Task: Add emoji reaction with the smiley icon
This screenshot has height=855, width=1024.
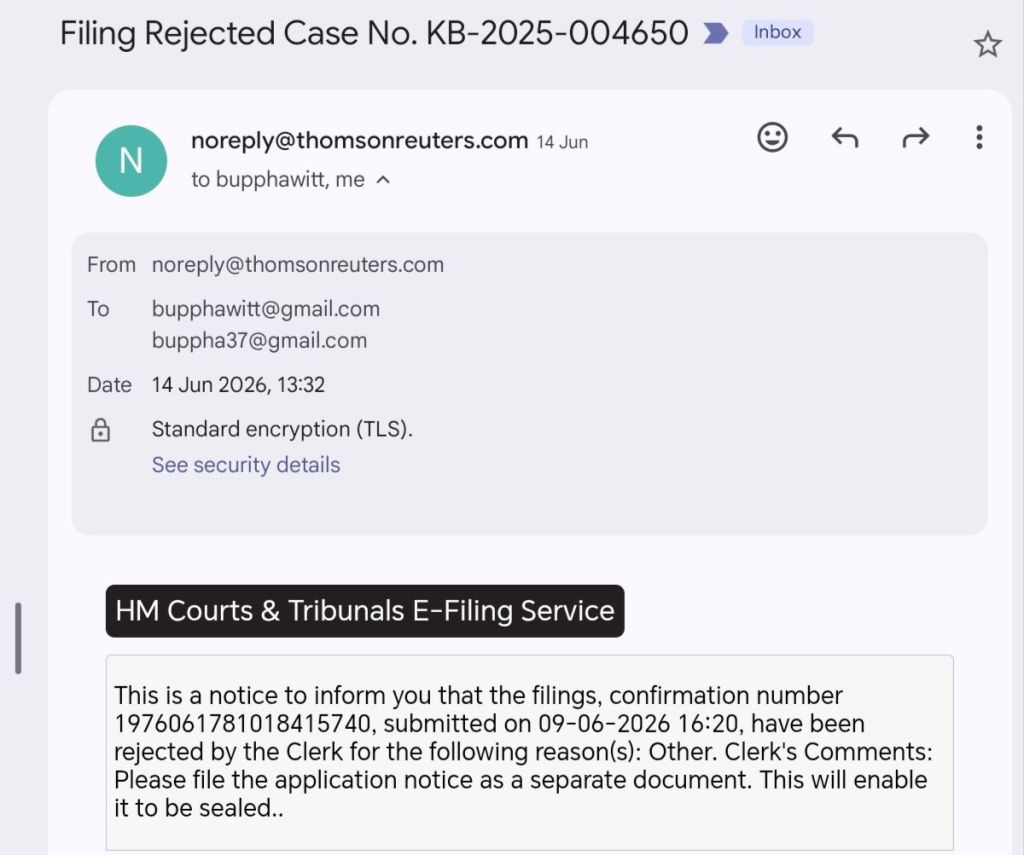Action: (x=772, y=138)
